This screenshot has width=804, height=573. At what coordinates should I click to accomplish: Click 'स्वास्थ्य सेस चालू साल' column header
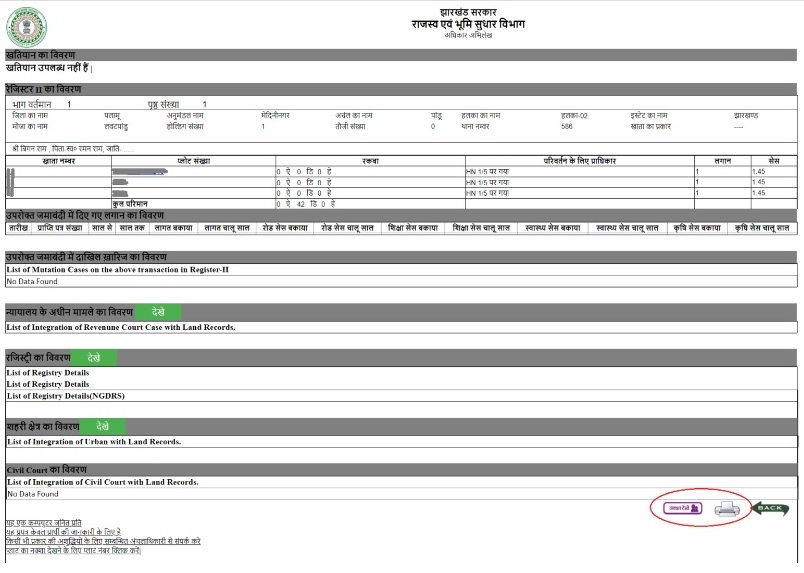pos(627,228)
